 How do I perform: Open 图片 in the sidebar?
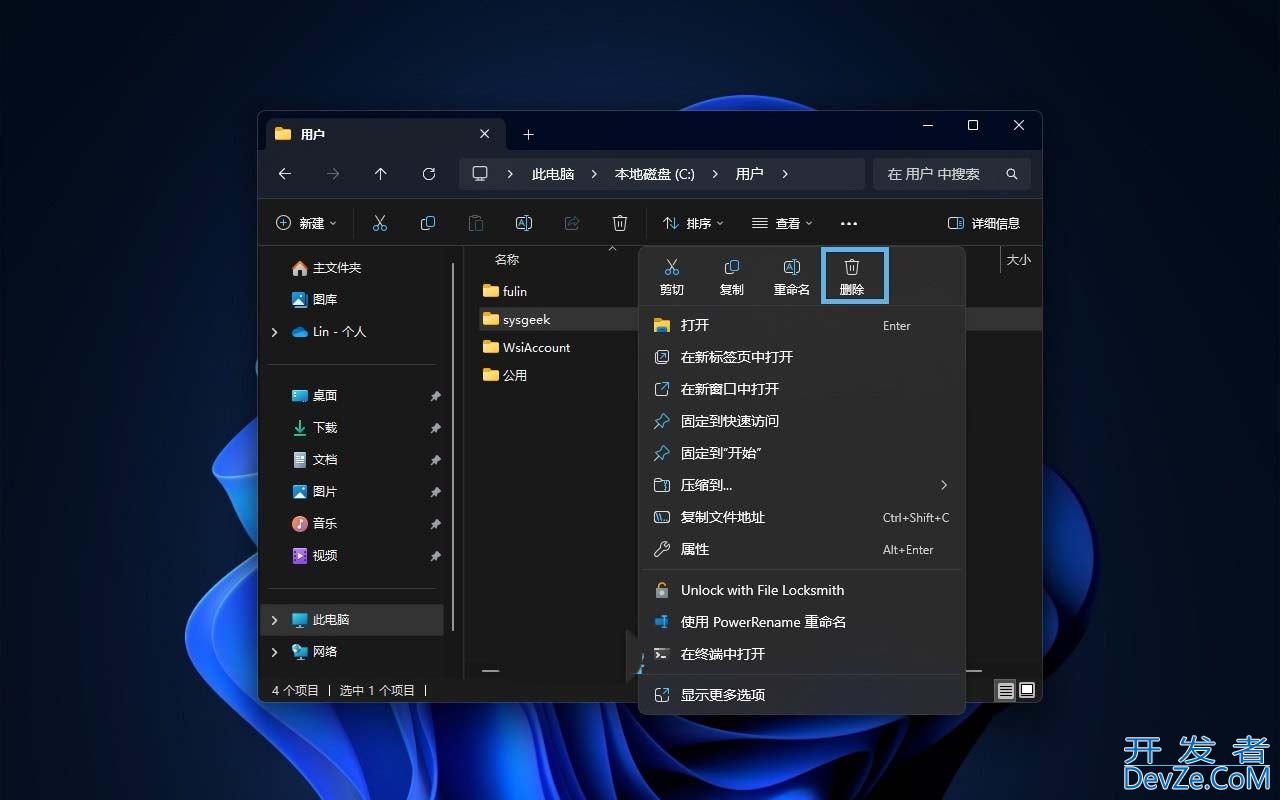[x=314, y=492]
